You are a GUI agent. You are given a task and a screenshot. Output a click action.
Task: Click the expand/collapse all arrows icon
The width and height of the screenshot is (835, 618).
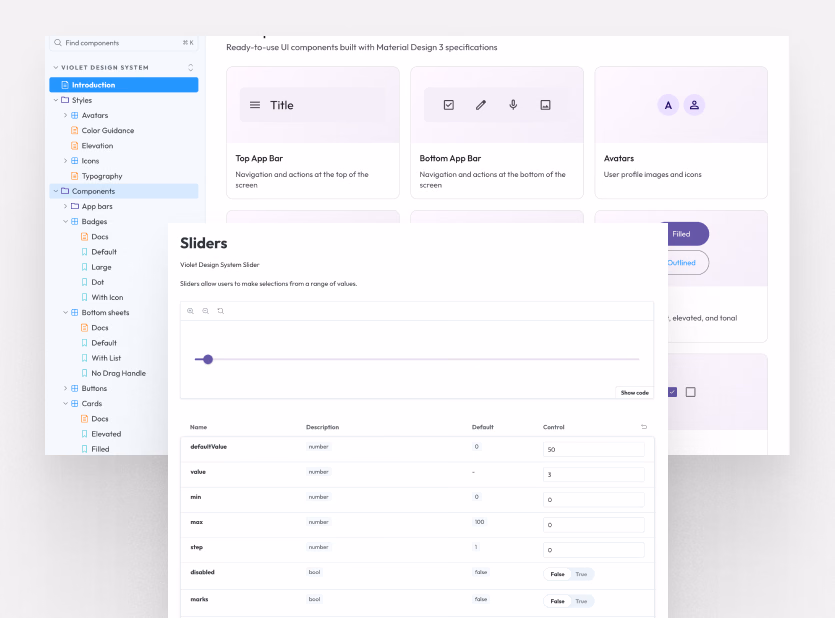(191, 68)
